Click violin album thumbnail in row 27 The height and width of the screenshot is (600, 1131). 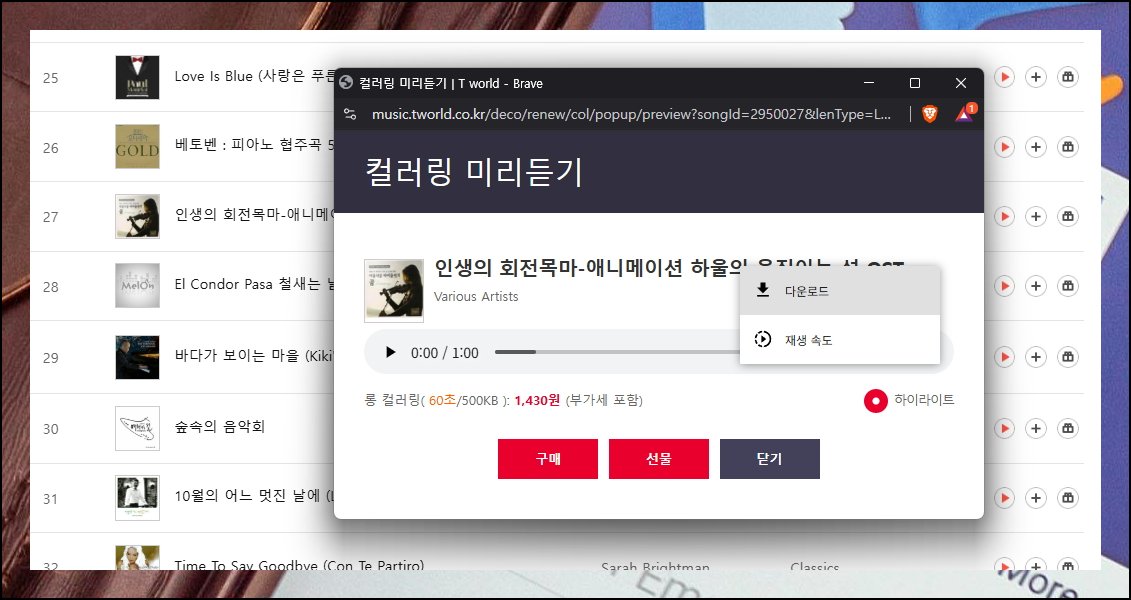(137, 216)
